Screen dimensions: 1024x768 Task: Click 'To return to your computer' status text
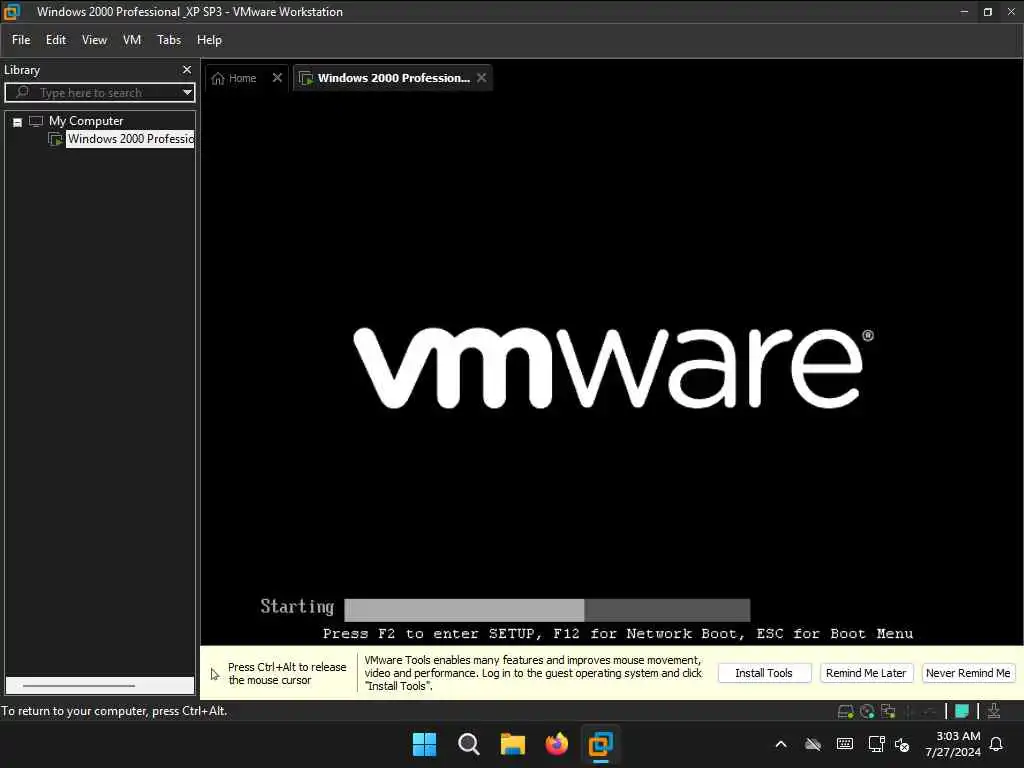coord(114,711)
